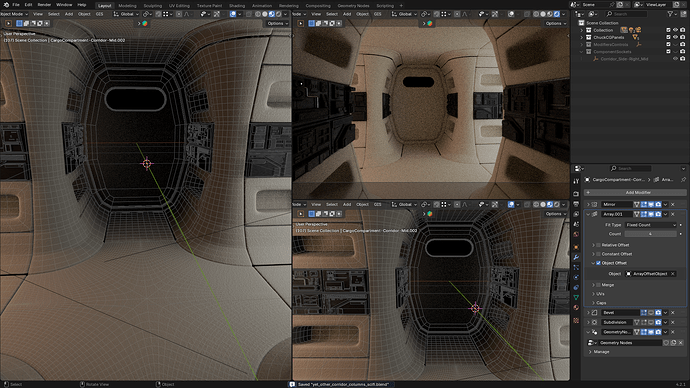Collapse the ComponentSockets collection

[x=582, y=51]
